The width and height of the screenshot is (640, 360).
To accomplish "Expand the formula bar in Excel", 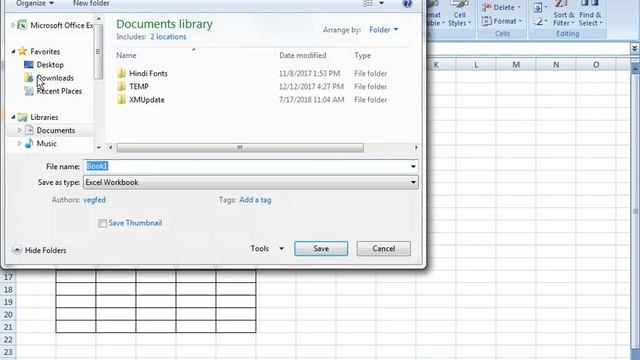I will tap(634, 49).
